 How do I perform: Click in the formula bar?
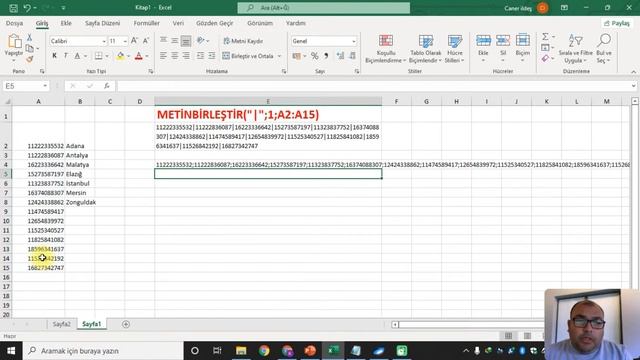pyautogui.click(x=374, y=86)
